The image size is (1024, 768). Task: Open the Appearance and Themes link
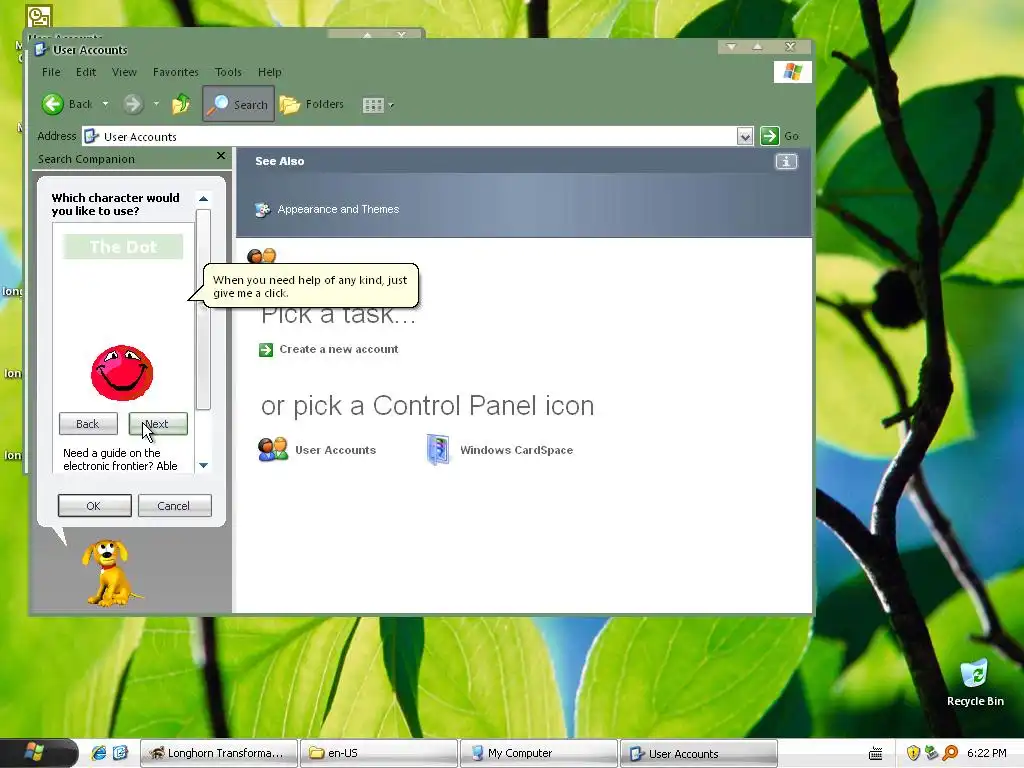338,209
